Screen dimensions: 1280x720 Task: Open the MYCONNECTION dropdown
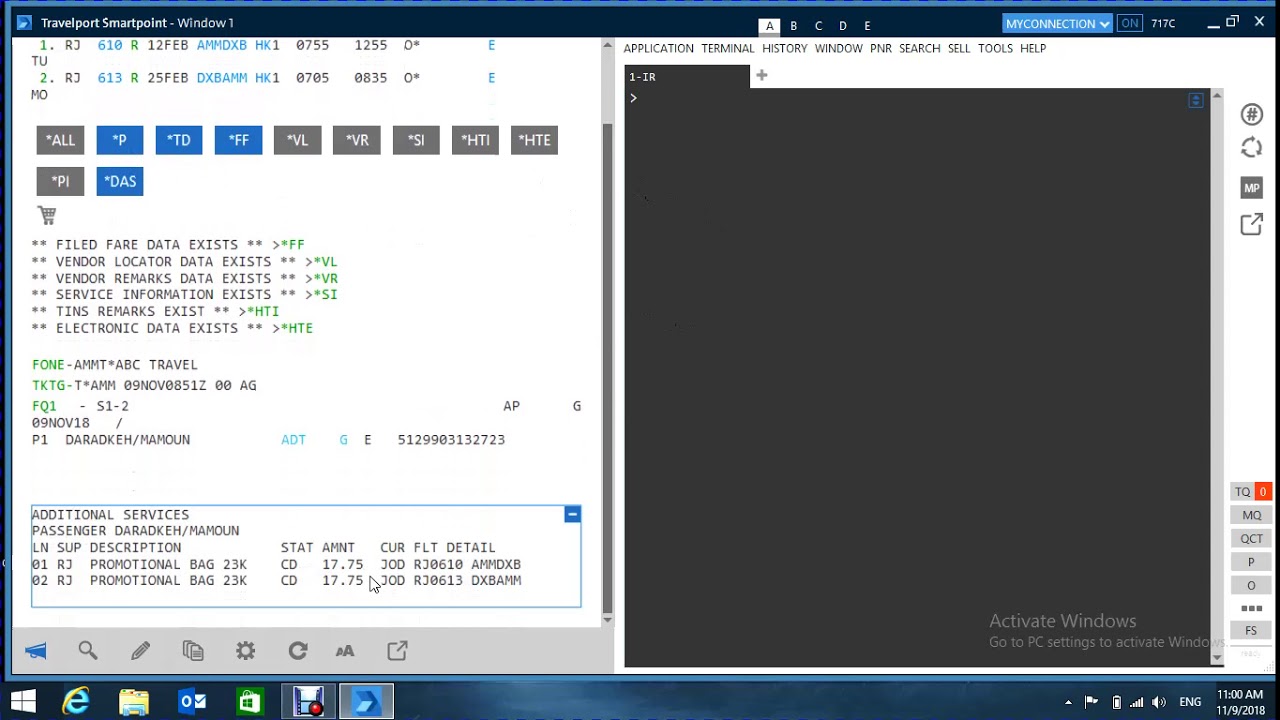point(1057,23)
